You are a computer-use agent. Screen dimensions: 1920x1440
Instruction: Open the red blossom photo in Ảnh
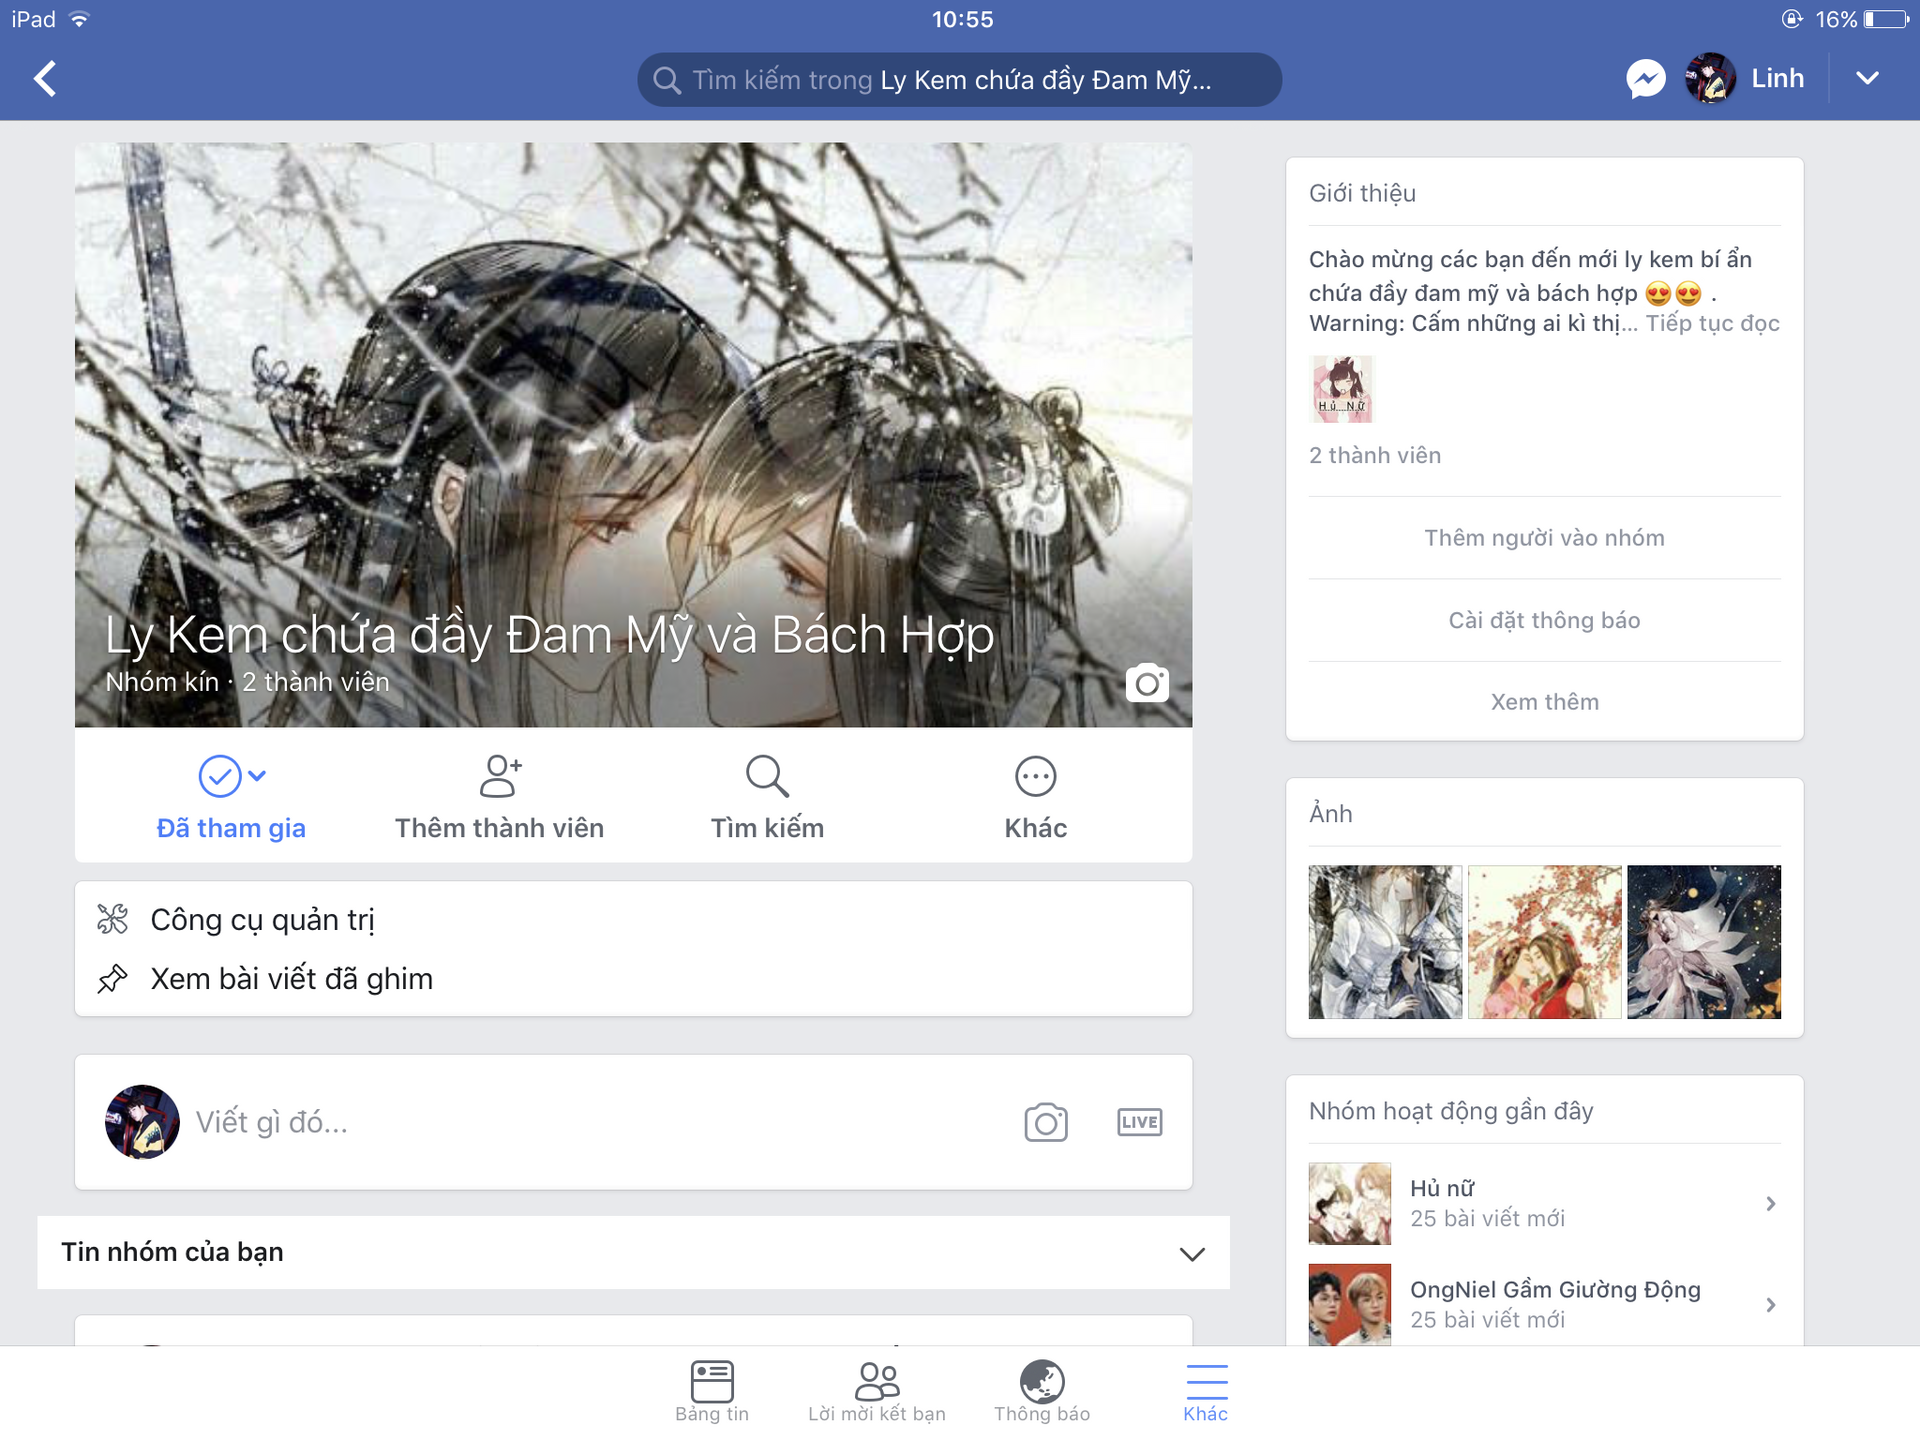pyautogui.click(x=1544, y=942)
